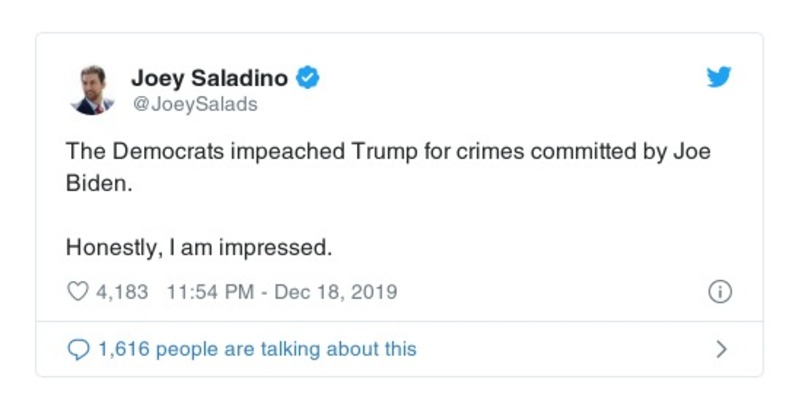Click the Dec 18, 2019 date
This screenshot has height=414, width=799.
tap(336, 293)
